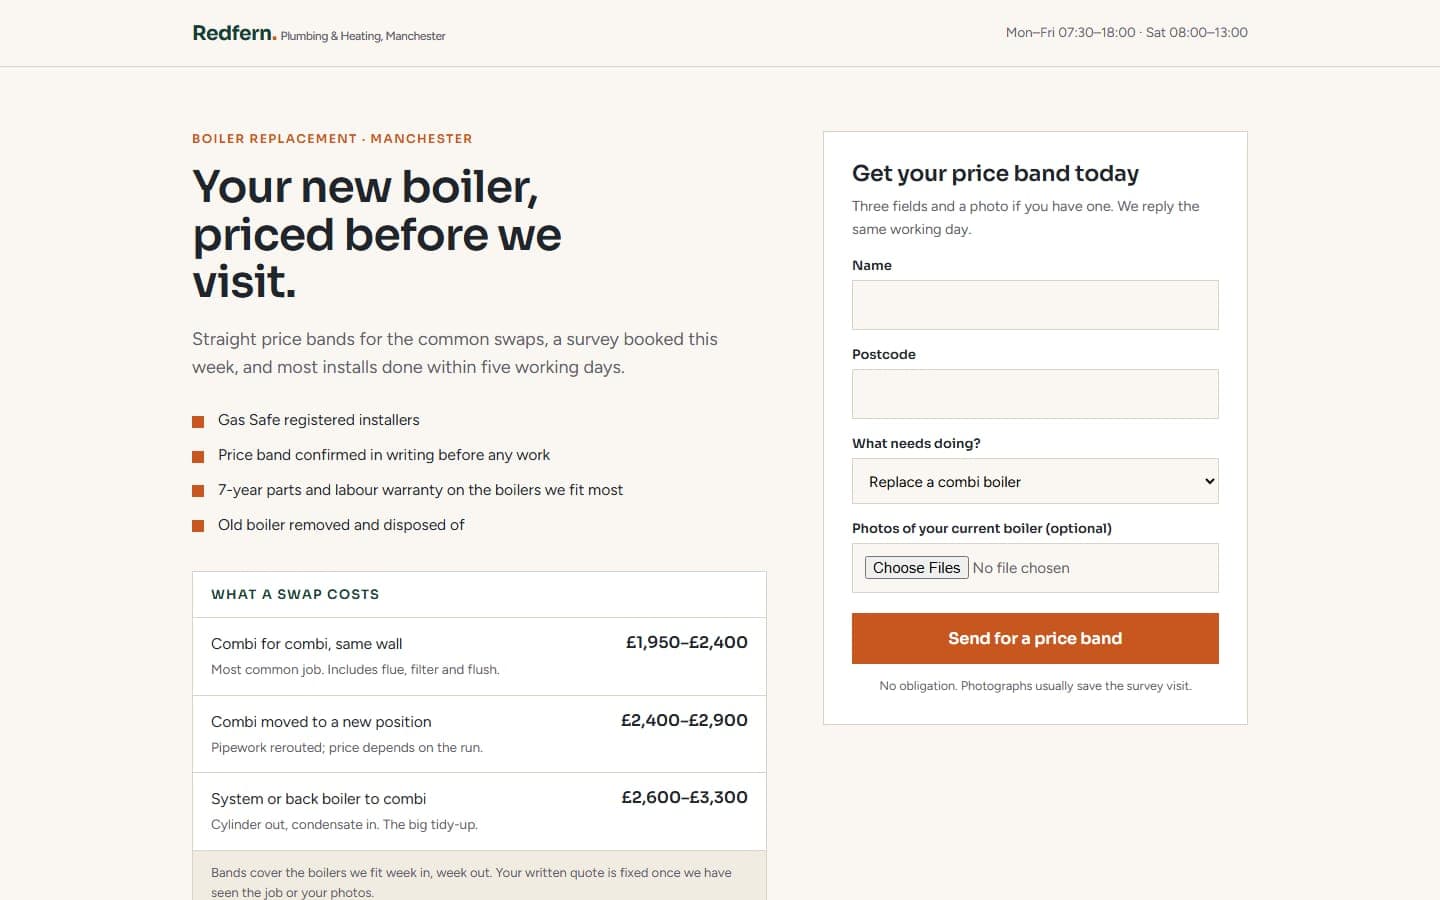
Task: Click the 'No file chosen' upload area
Action: (x=1021, y=568)
